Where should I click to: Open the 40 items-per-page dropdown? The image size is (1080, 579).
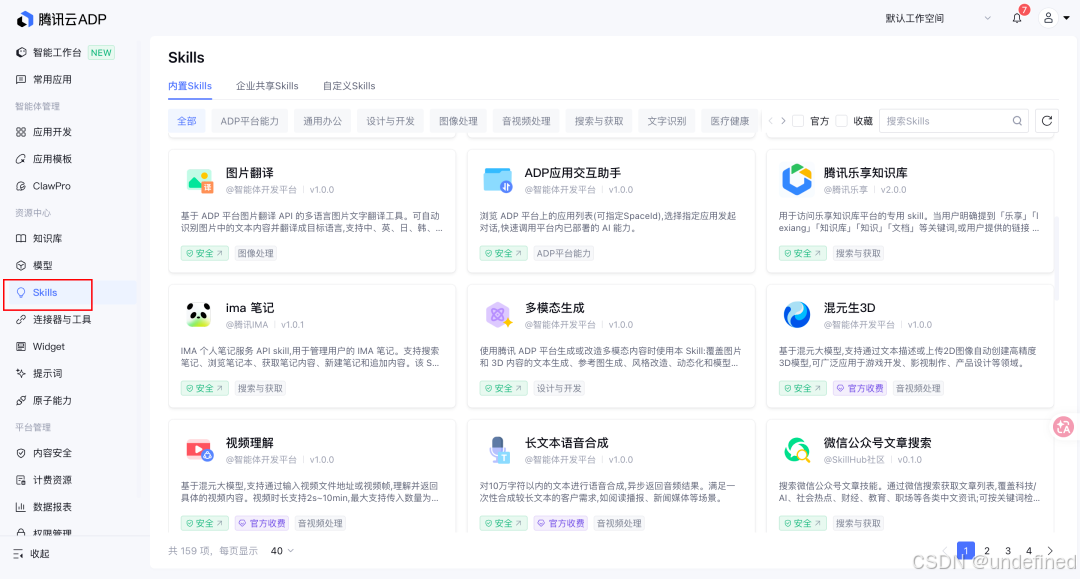[x=282, y=551]
